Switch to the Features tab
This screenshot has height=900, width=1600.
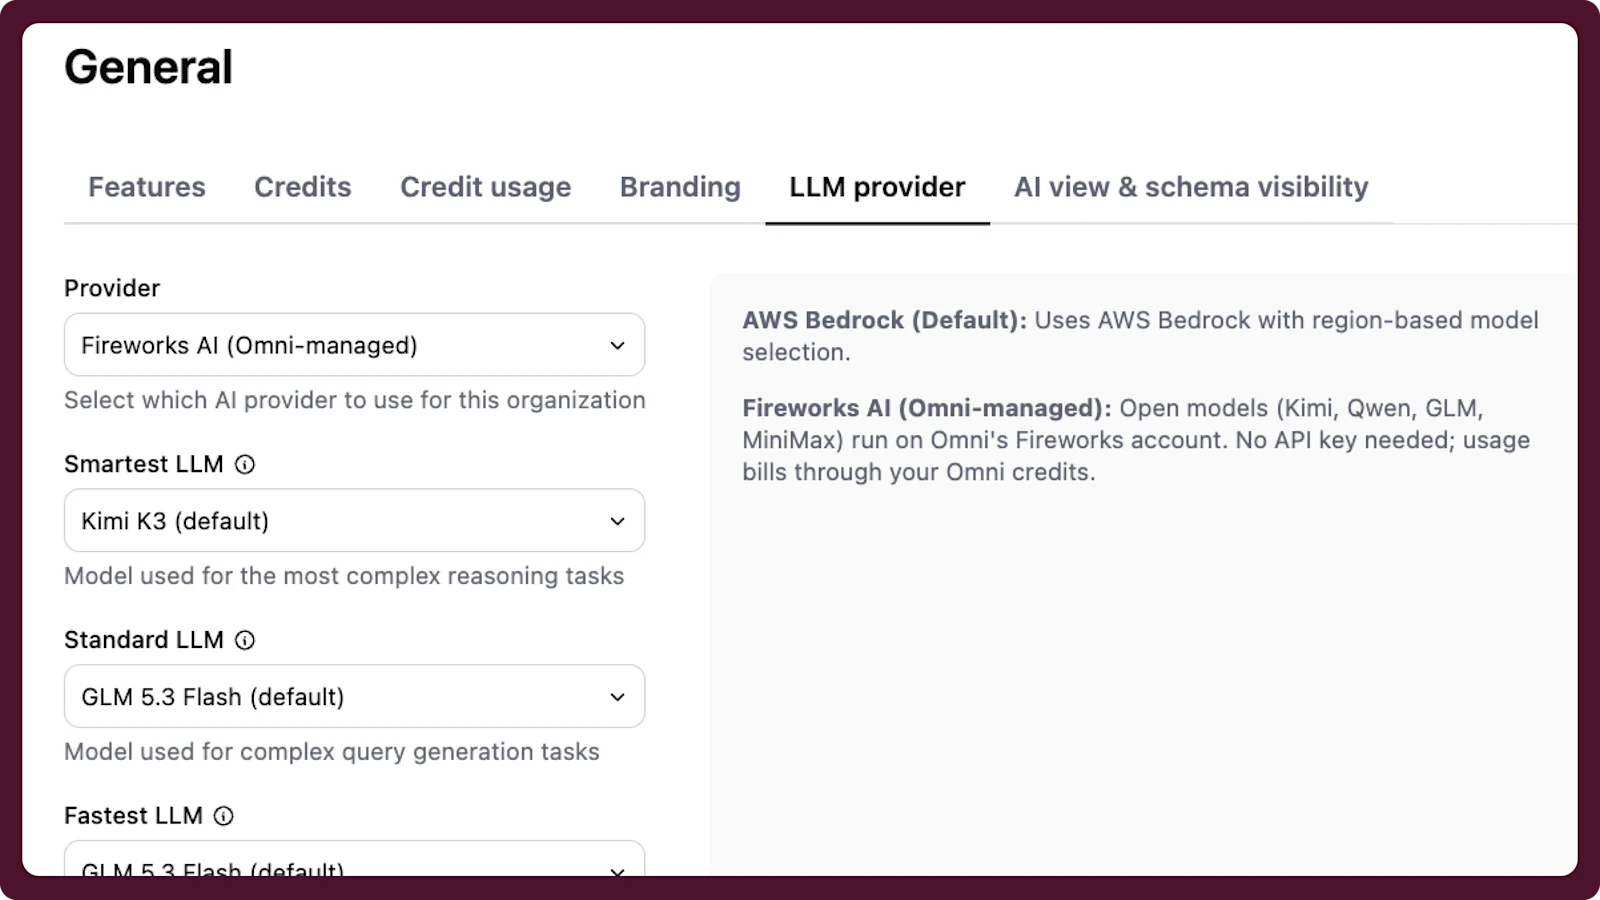tap(147, 187)
